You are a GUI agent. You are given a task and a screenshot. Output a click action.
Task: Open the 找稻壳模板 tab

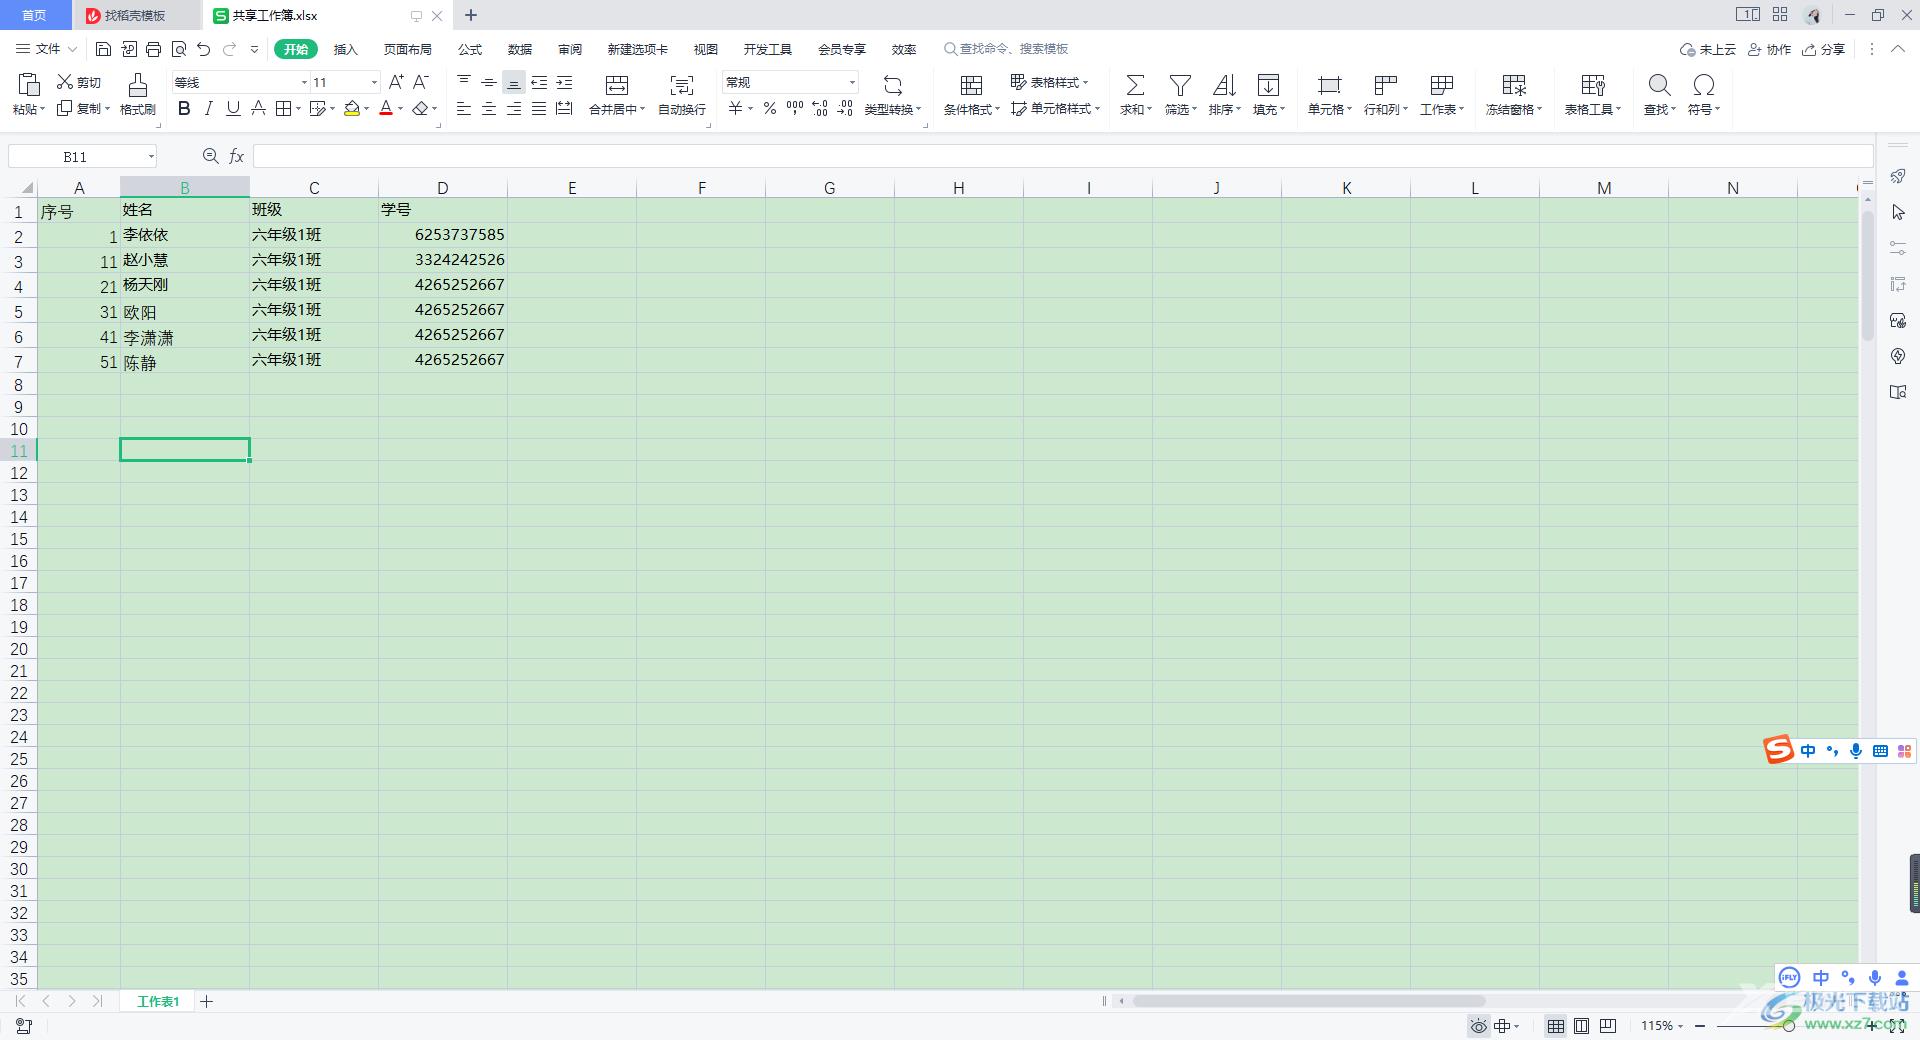(136, 15)
